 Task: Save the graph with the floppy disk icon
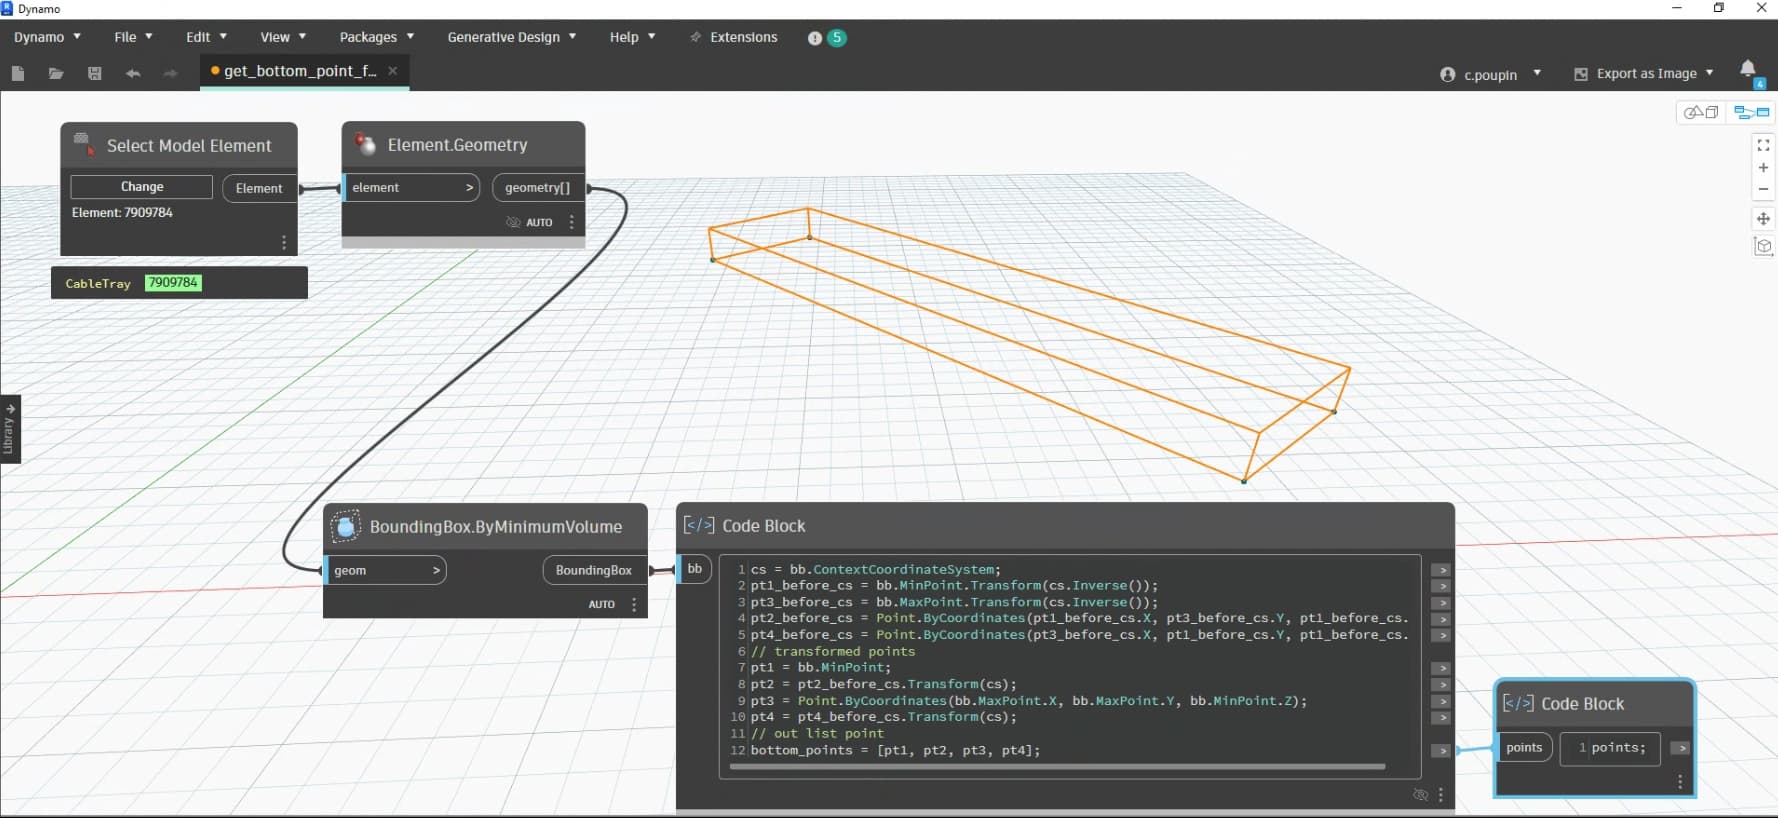[95, 73]
